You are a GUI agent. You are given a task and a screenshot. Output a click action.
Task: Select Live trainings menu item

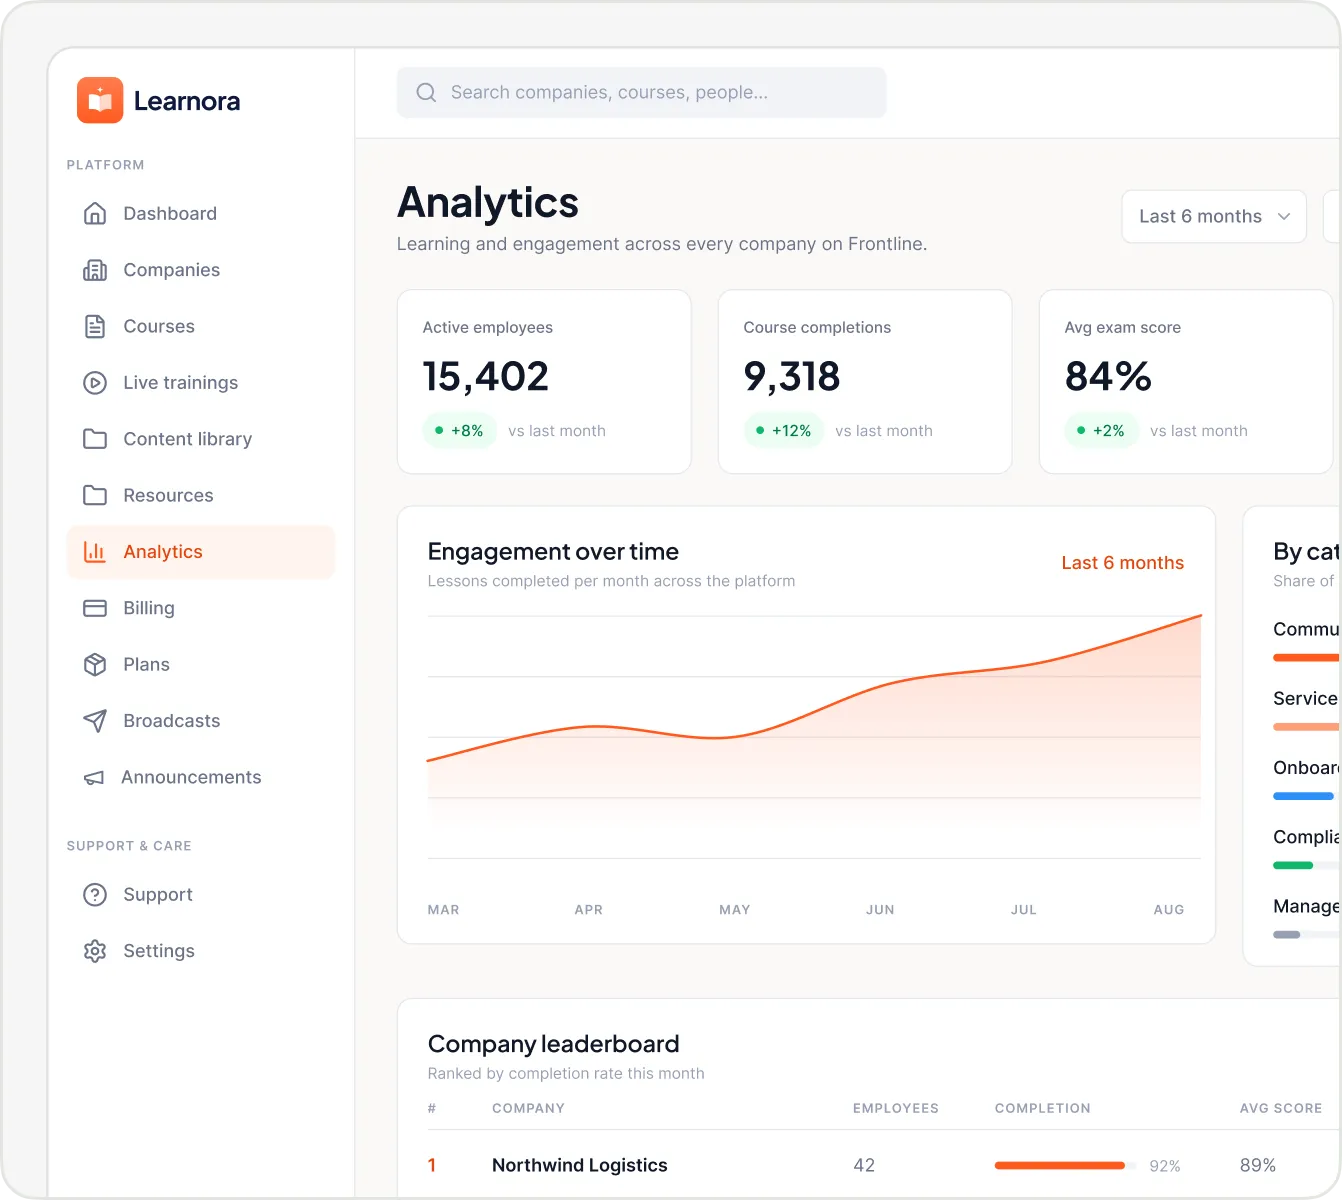pyautogui.click(x=201, y=382)
